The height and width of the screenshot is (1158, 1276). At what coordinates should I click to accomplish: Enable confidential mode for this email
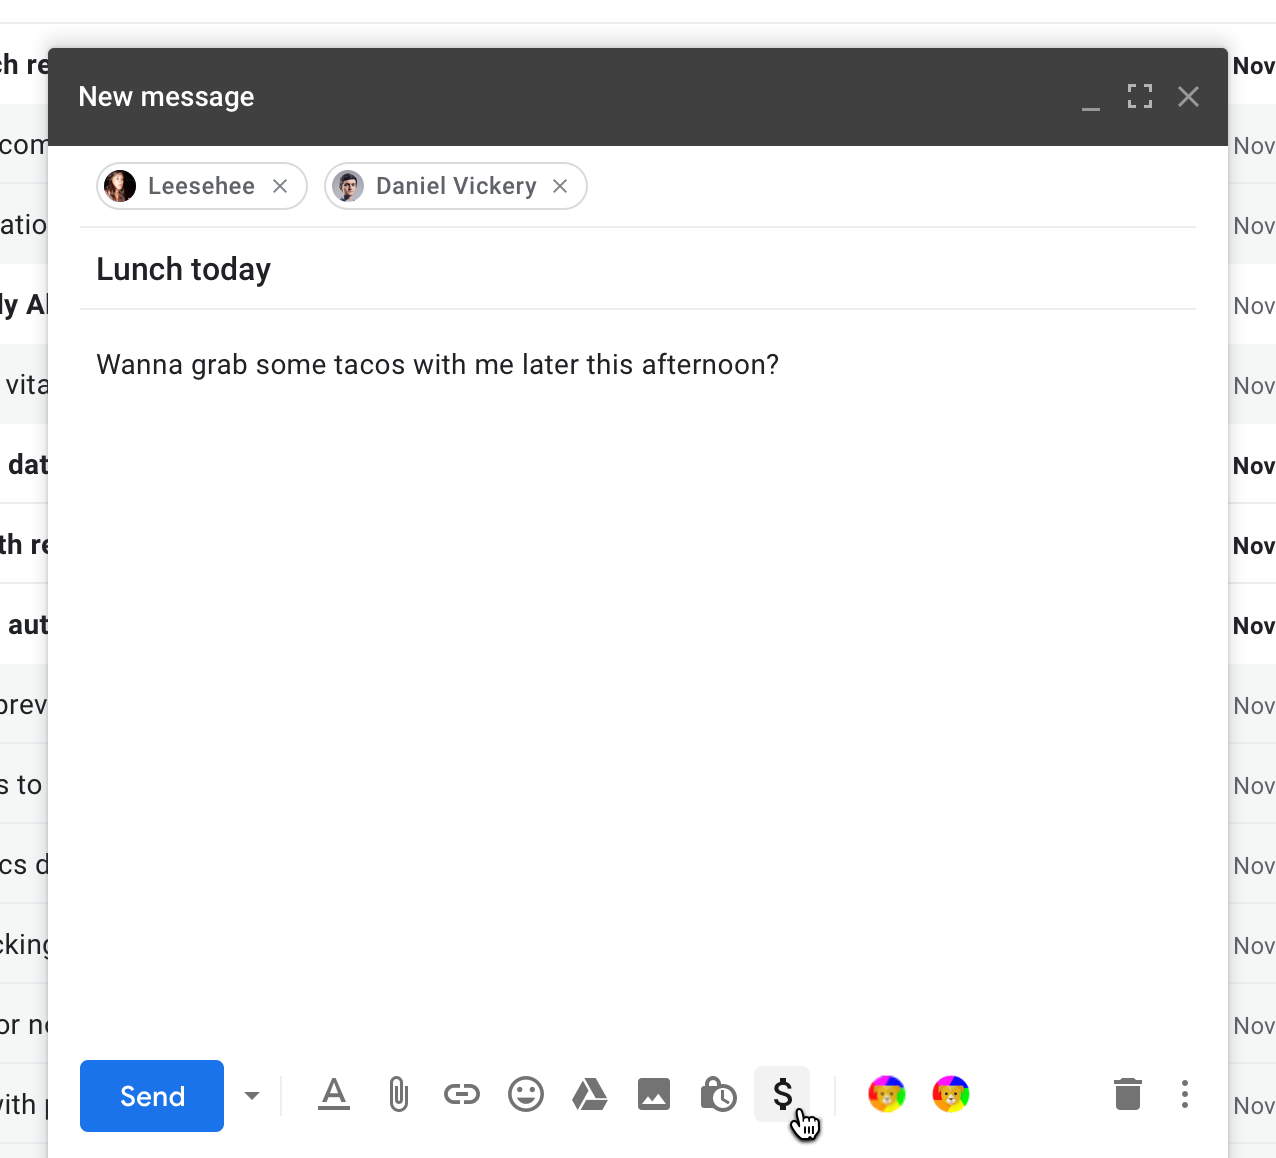coord(717,1095)
